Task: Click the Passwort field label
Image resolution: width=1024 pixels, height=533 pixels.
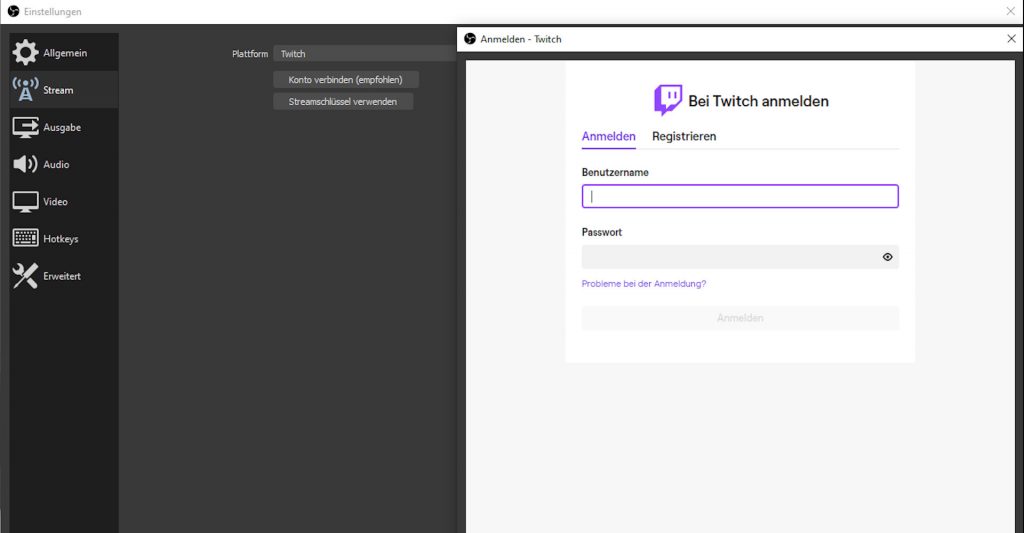Action: (601, 232)
